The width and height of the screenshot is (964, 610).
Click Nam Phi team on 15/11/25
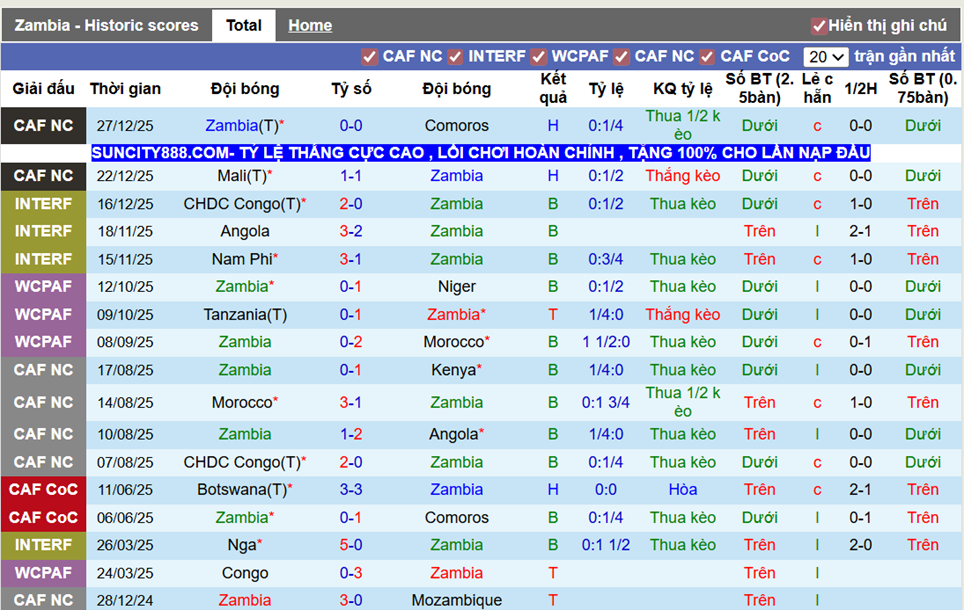tap(245, 259)
